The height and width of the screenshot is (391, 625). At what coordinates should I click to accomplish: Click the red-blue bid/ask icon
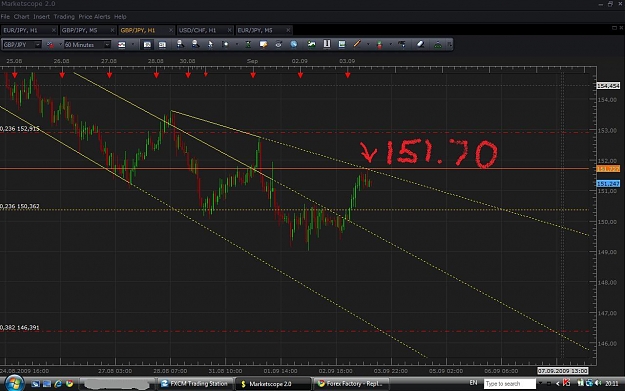(x=50, y=45)
